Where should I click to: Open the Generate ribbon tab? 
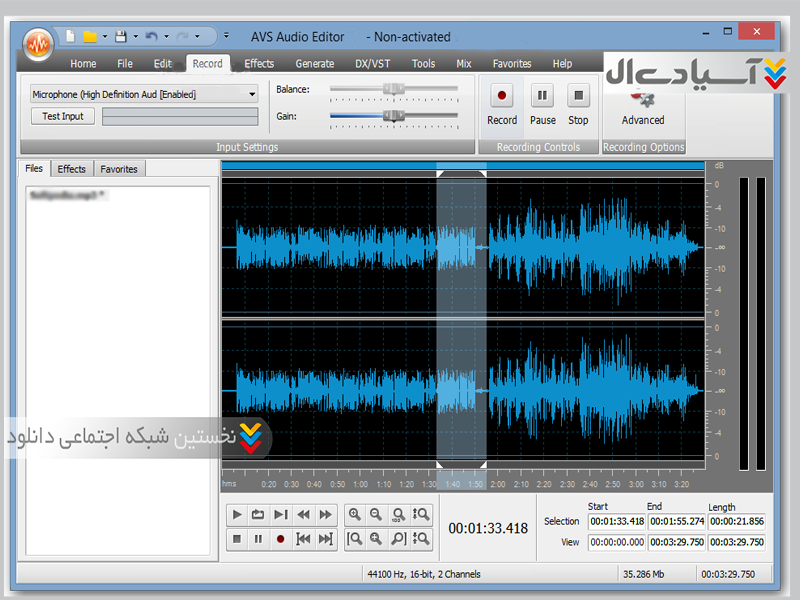click(x=315, y=64)
